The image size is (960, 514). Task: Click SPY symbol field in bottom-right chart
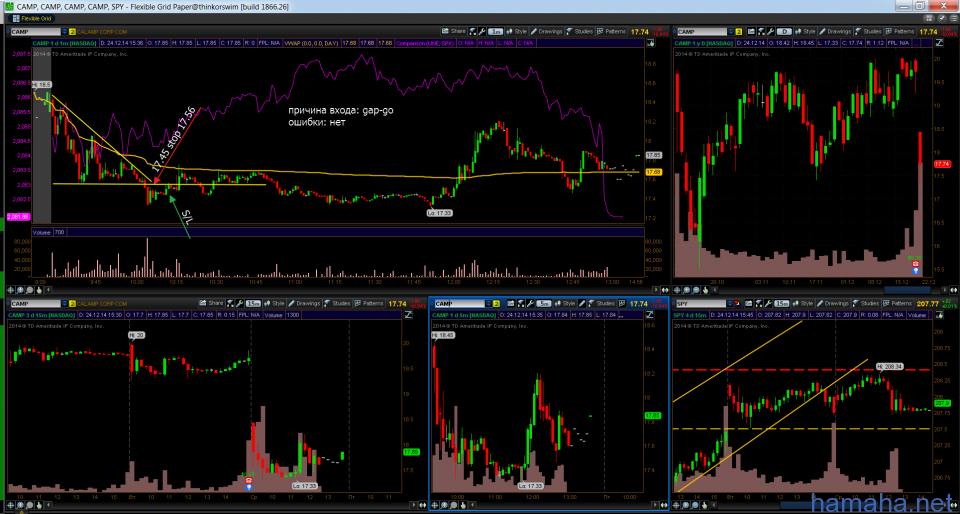point(702,304)
